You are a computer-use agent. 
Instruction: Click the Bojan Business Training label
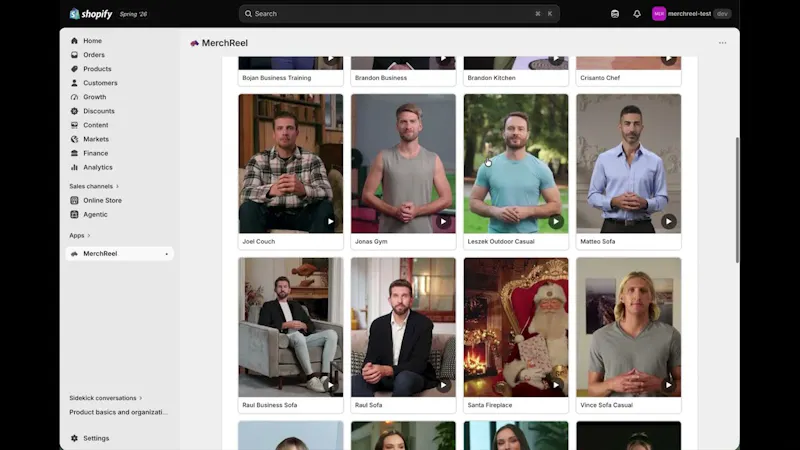point(277,78)
